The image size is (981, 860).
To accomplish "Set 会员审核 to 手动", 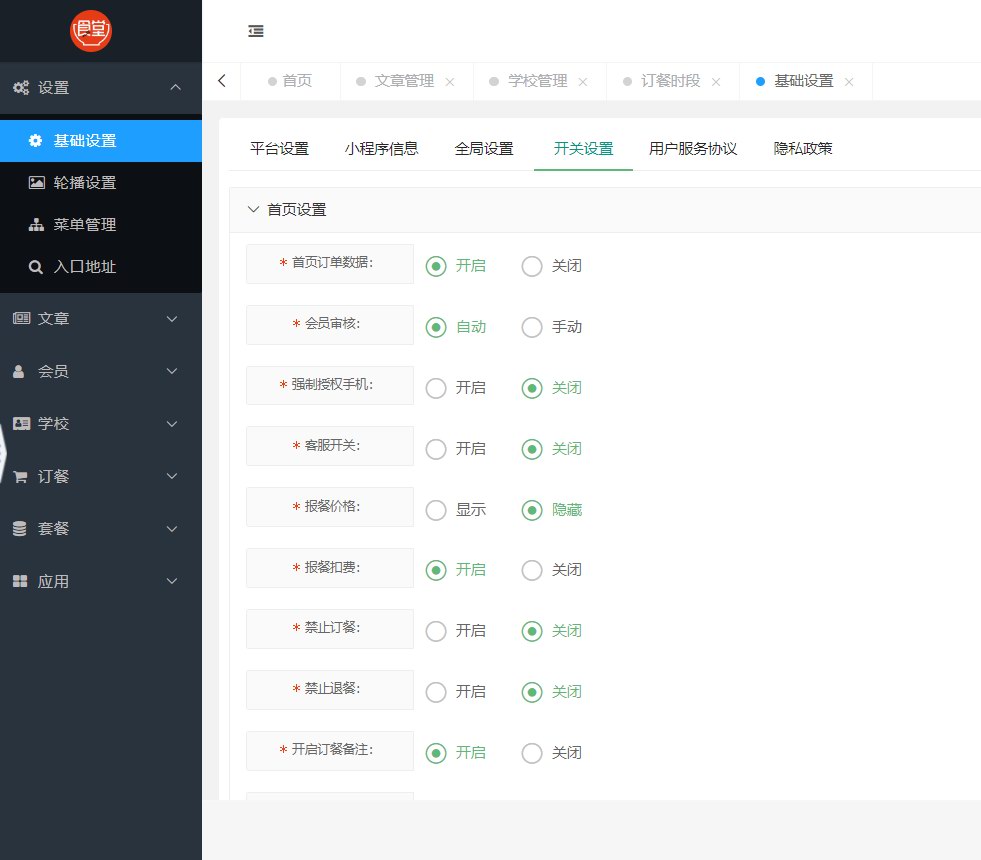I will 532,327.
